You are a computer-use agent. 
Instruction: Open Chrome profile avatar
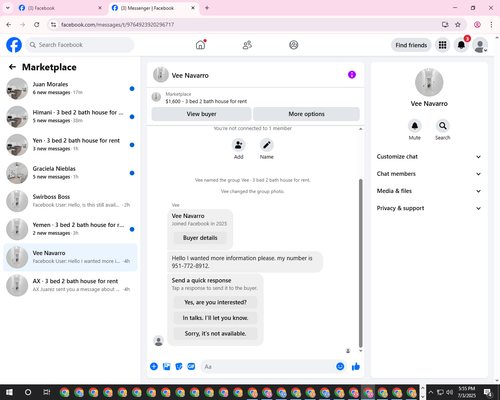[x=477, y=25]
